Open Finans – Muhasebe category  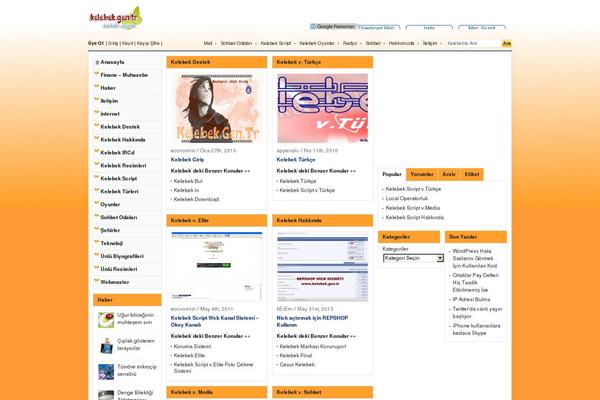124,75
